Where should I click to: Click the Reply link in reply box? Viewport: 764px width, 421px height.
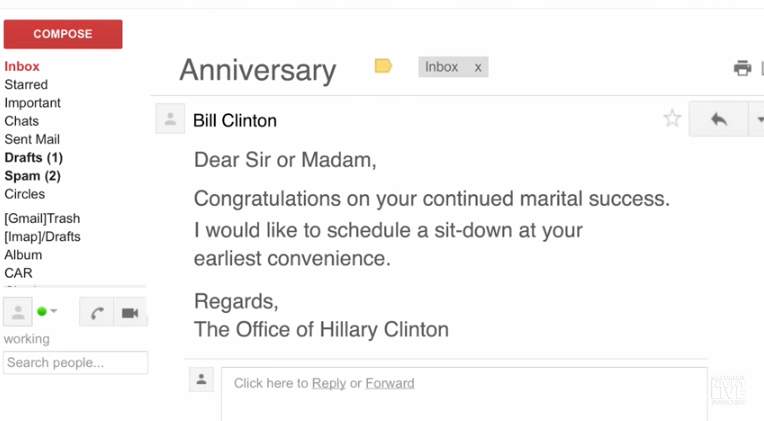(x=329, y=383)
